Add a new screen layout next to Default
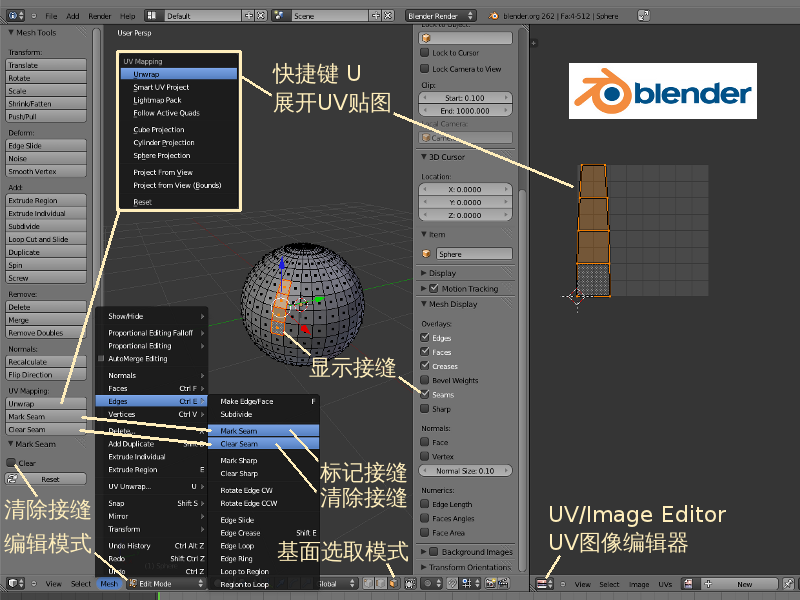The width and height of the screenshot is (800, 600). pos(249,16)
